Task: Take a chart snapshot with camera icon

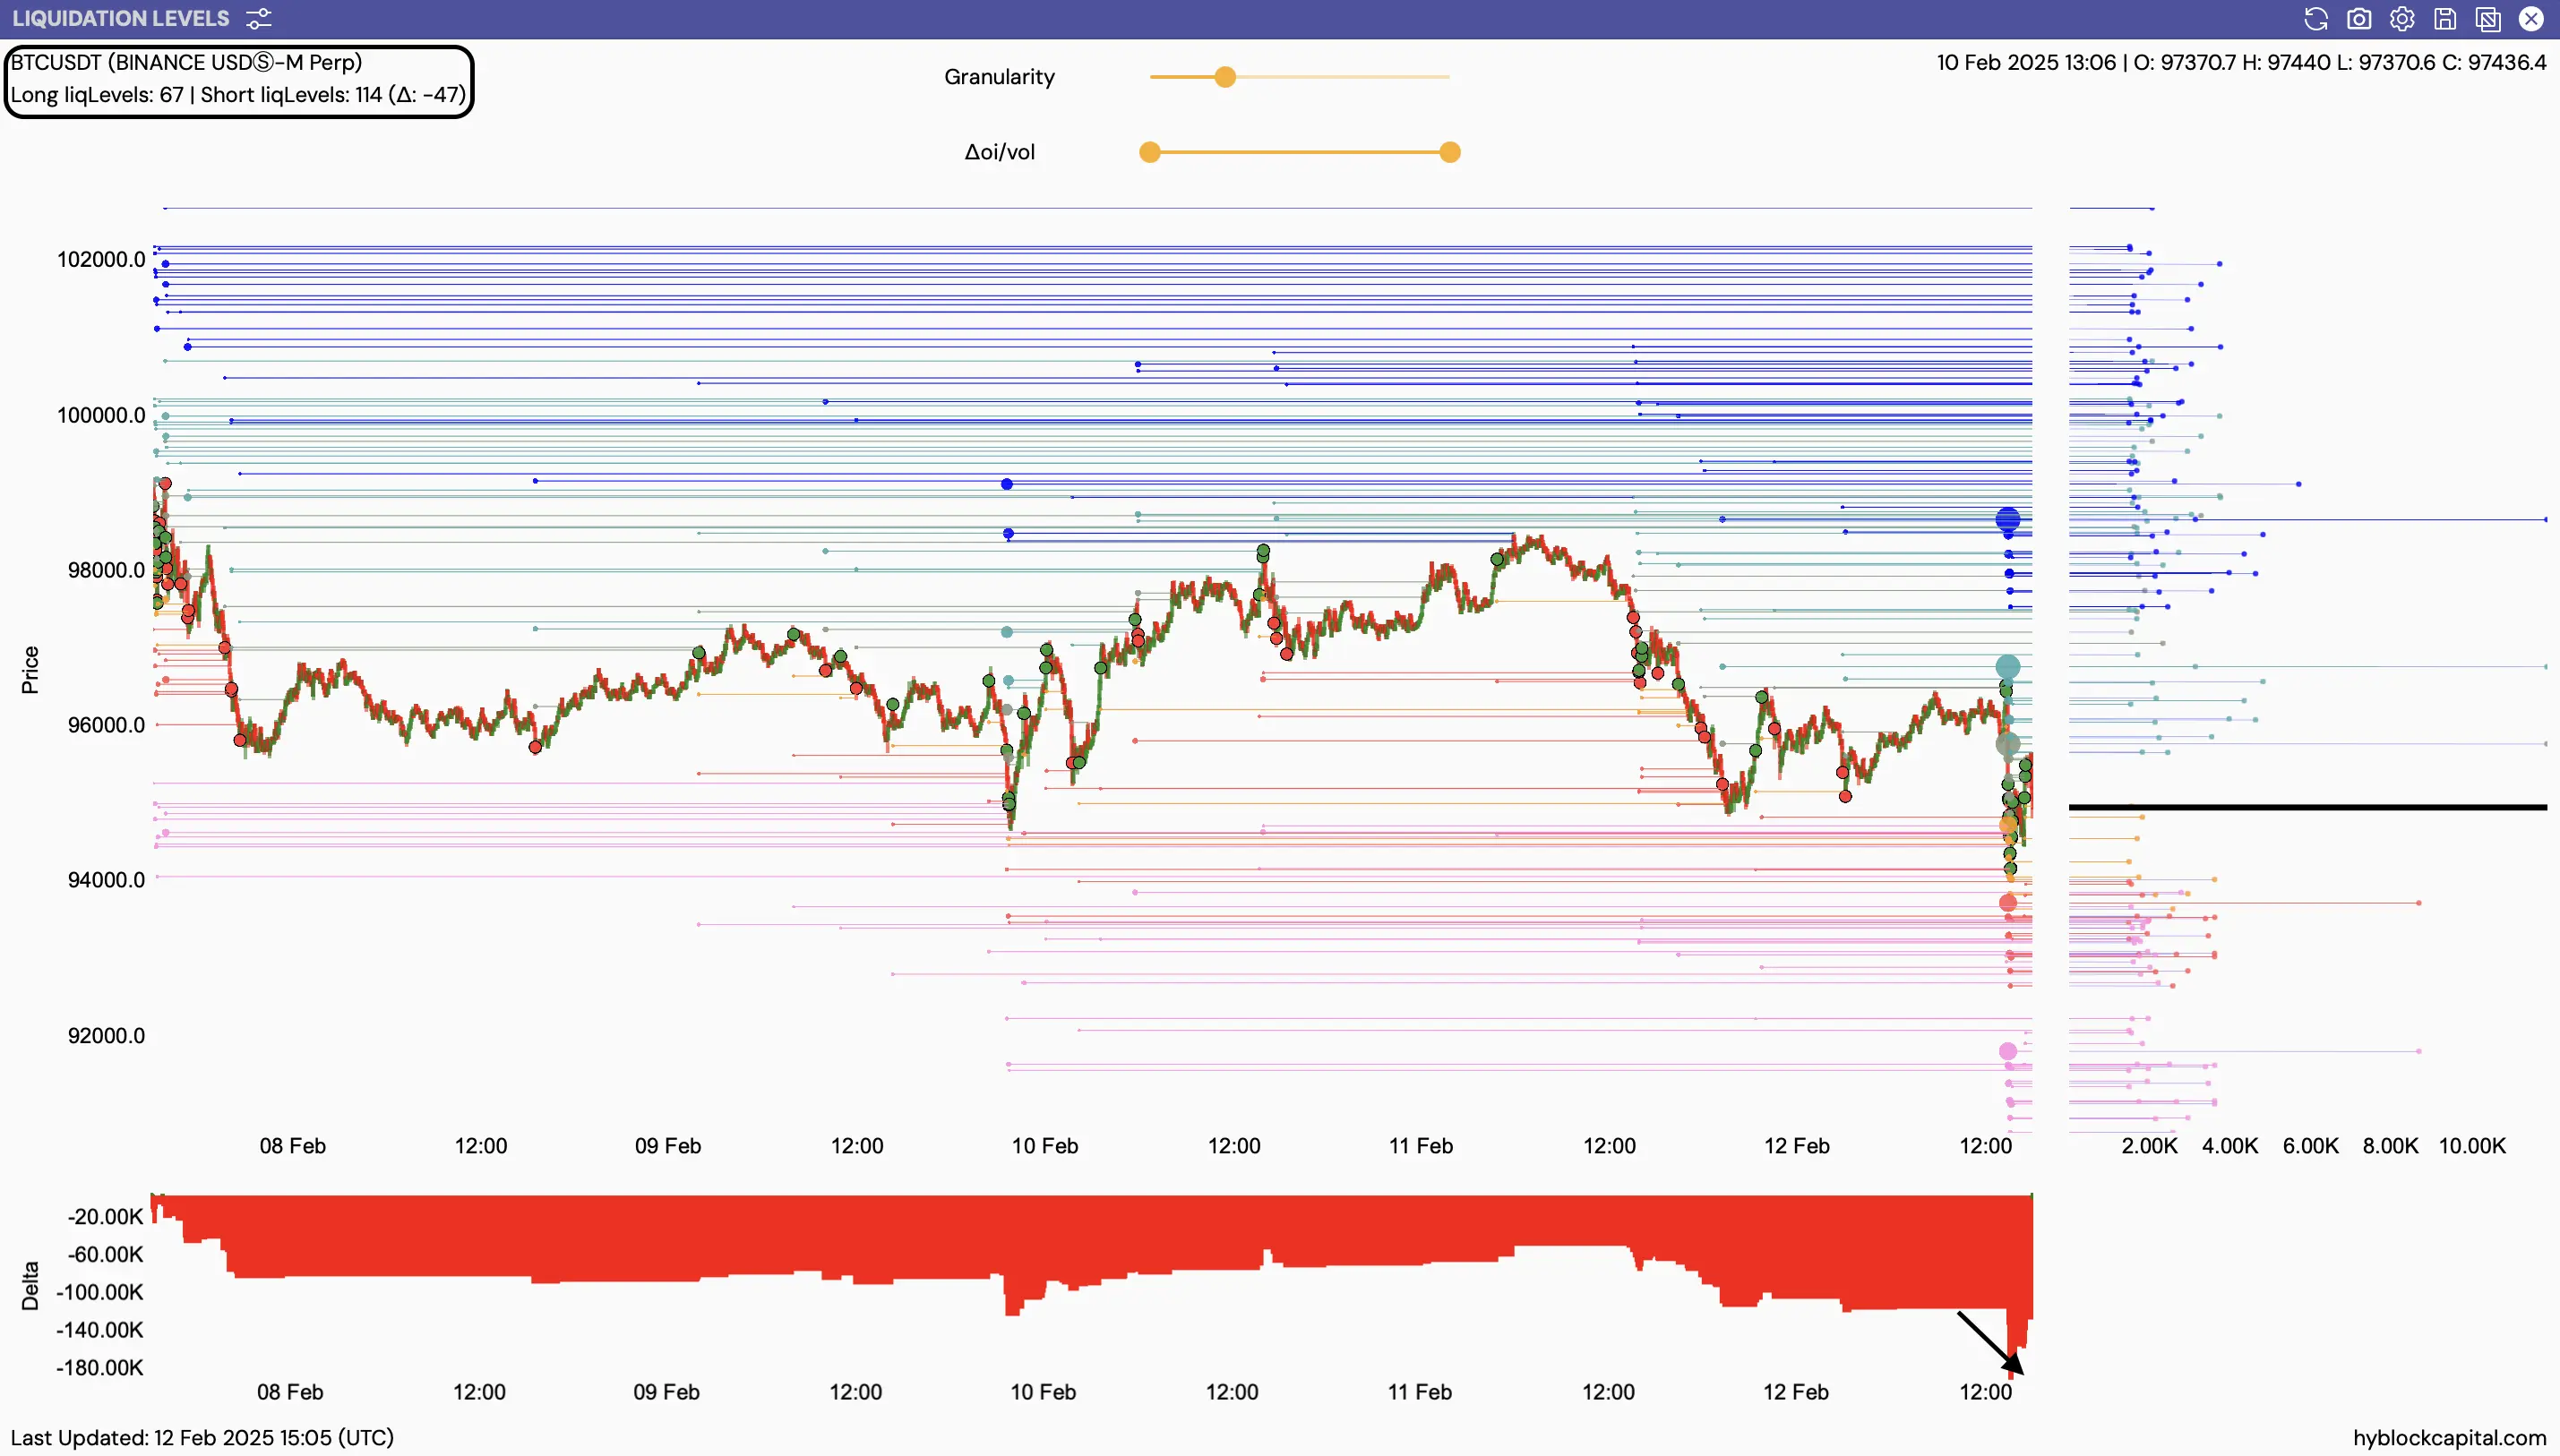Action: click(2359, 19)
